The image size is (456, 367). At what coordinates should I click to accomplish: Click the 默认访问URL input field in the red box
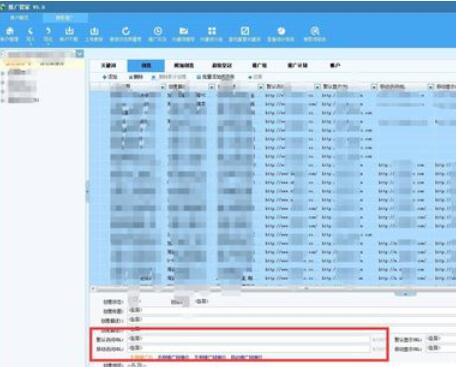pyautogui.click(x=249, y=339)
